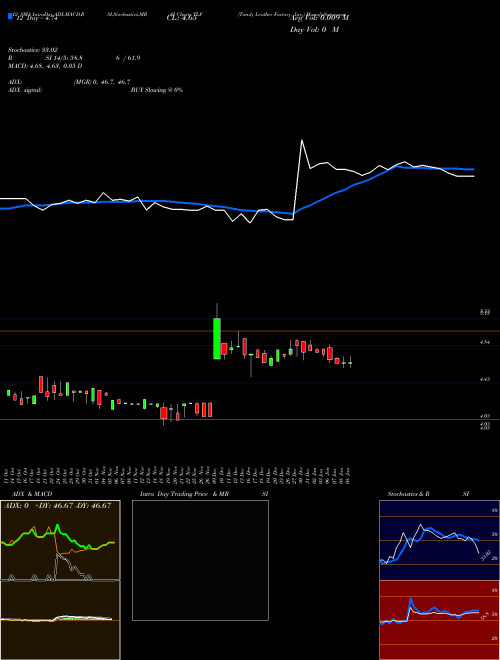Click the tall green gap-up candlestick
This screenshot has height=660, width=500.
(217, 338)
